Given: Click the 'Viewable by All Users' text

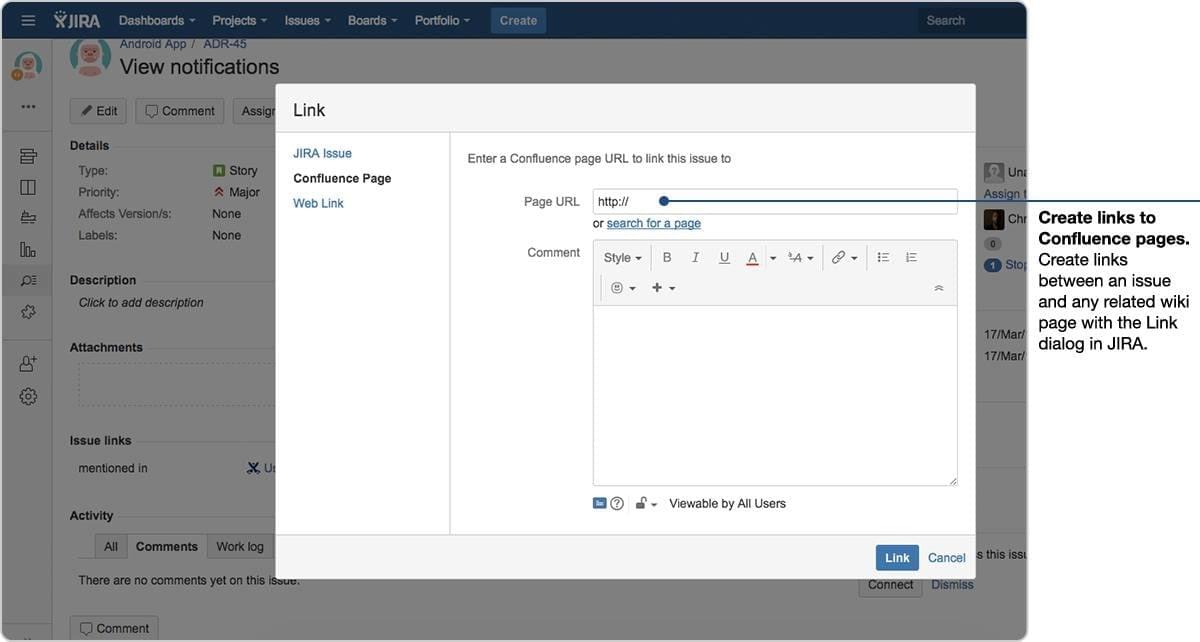Looking at the screenshot, I should (x=727, y=503).
